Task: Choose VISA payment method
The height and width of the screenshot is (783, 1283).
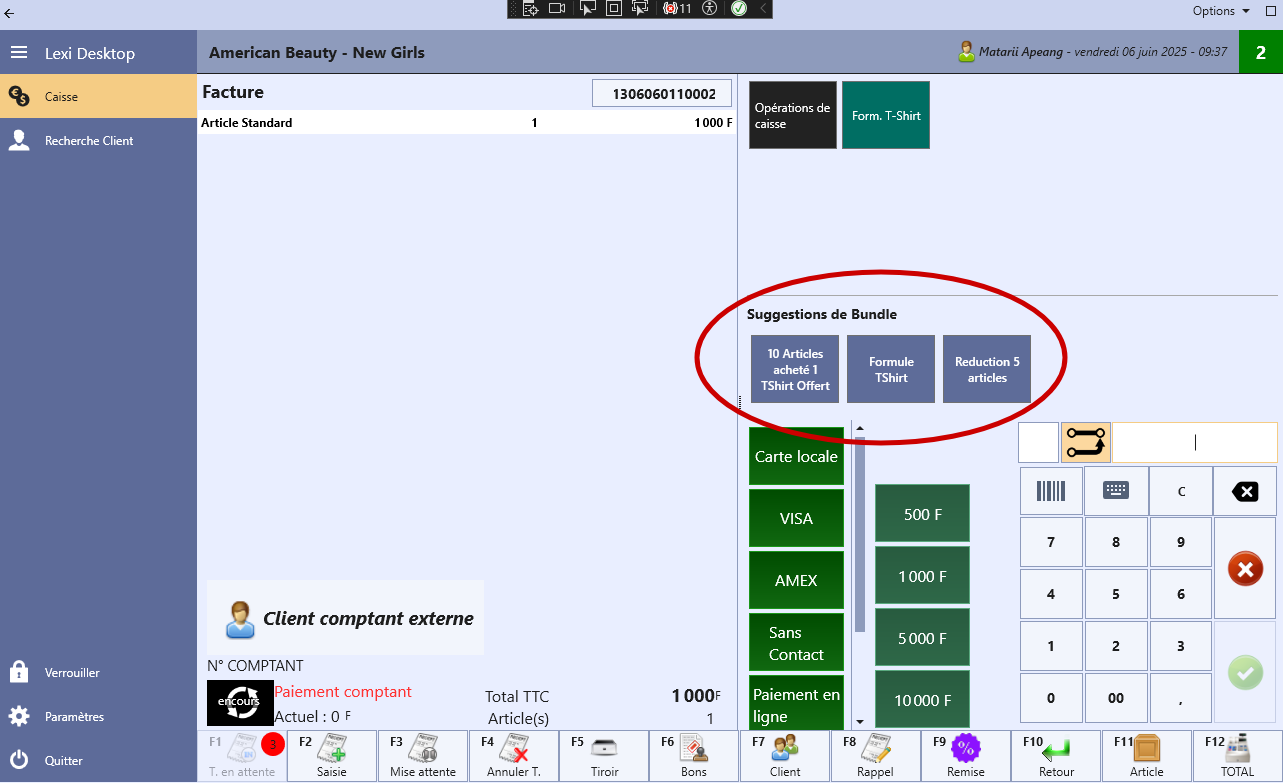Action: tap(796, 519)
